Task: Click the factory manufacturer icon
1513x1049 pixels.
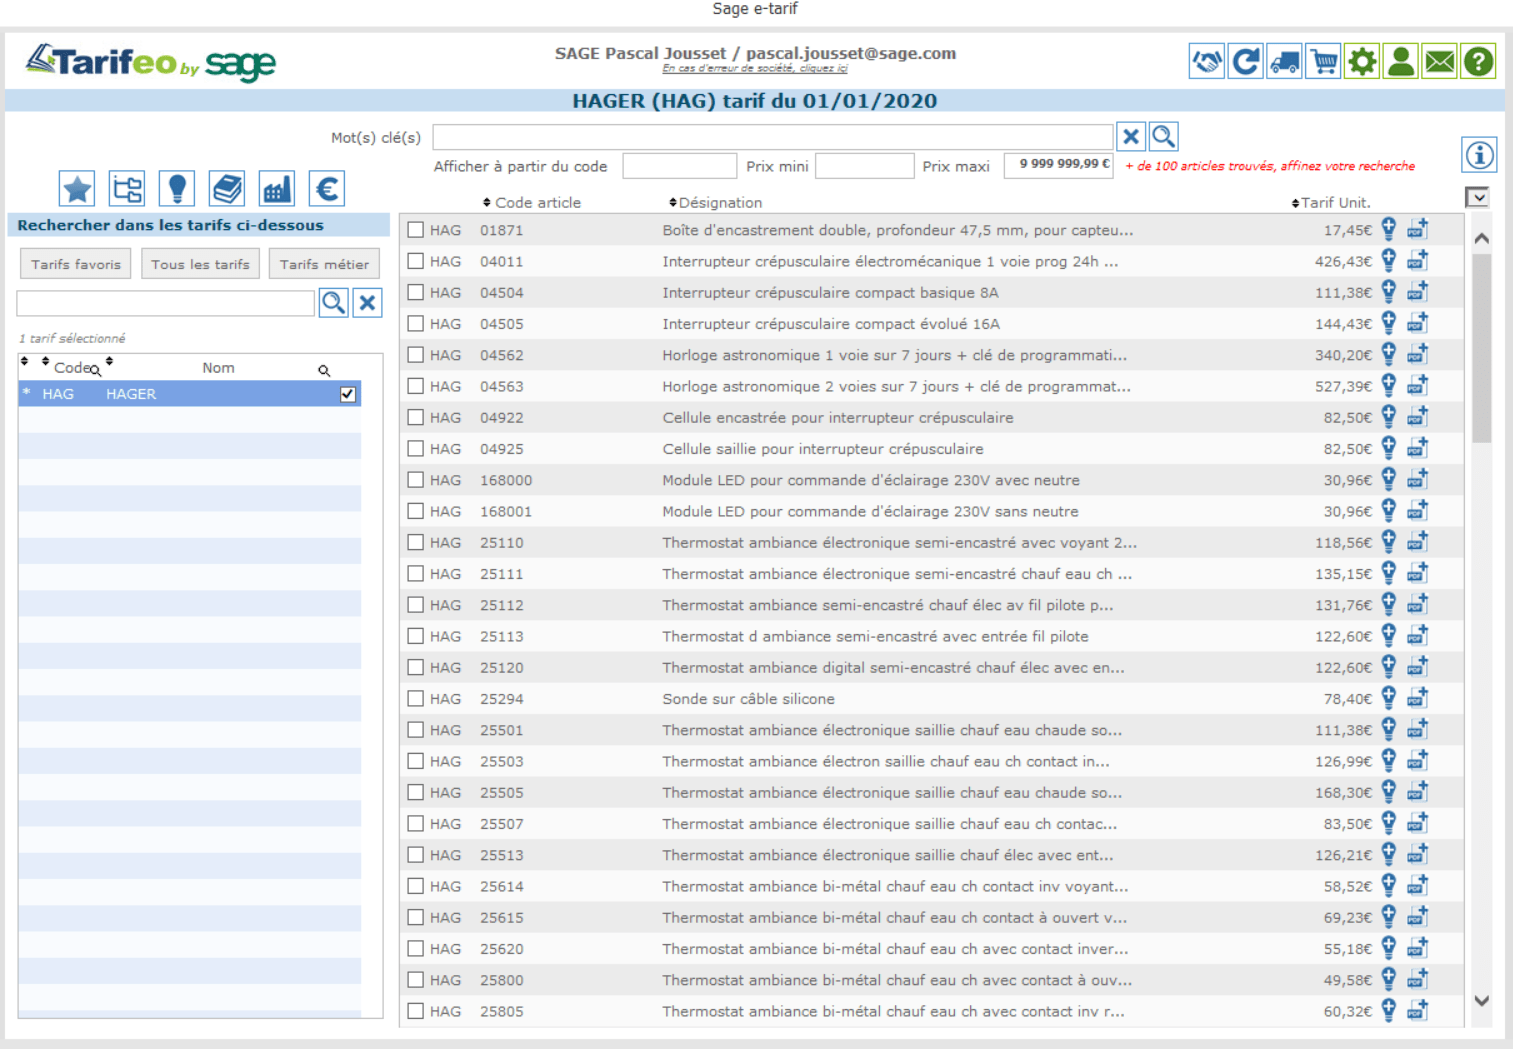Action: coord(276,188)
